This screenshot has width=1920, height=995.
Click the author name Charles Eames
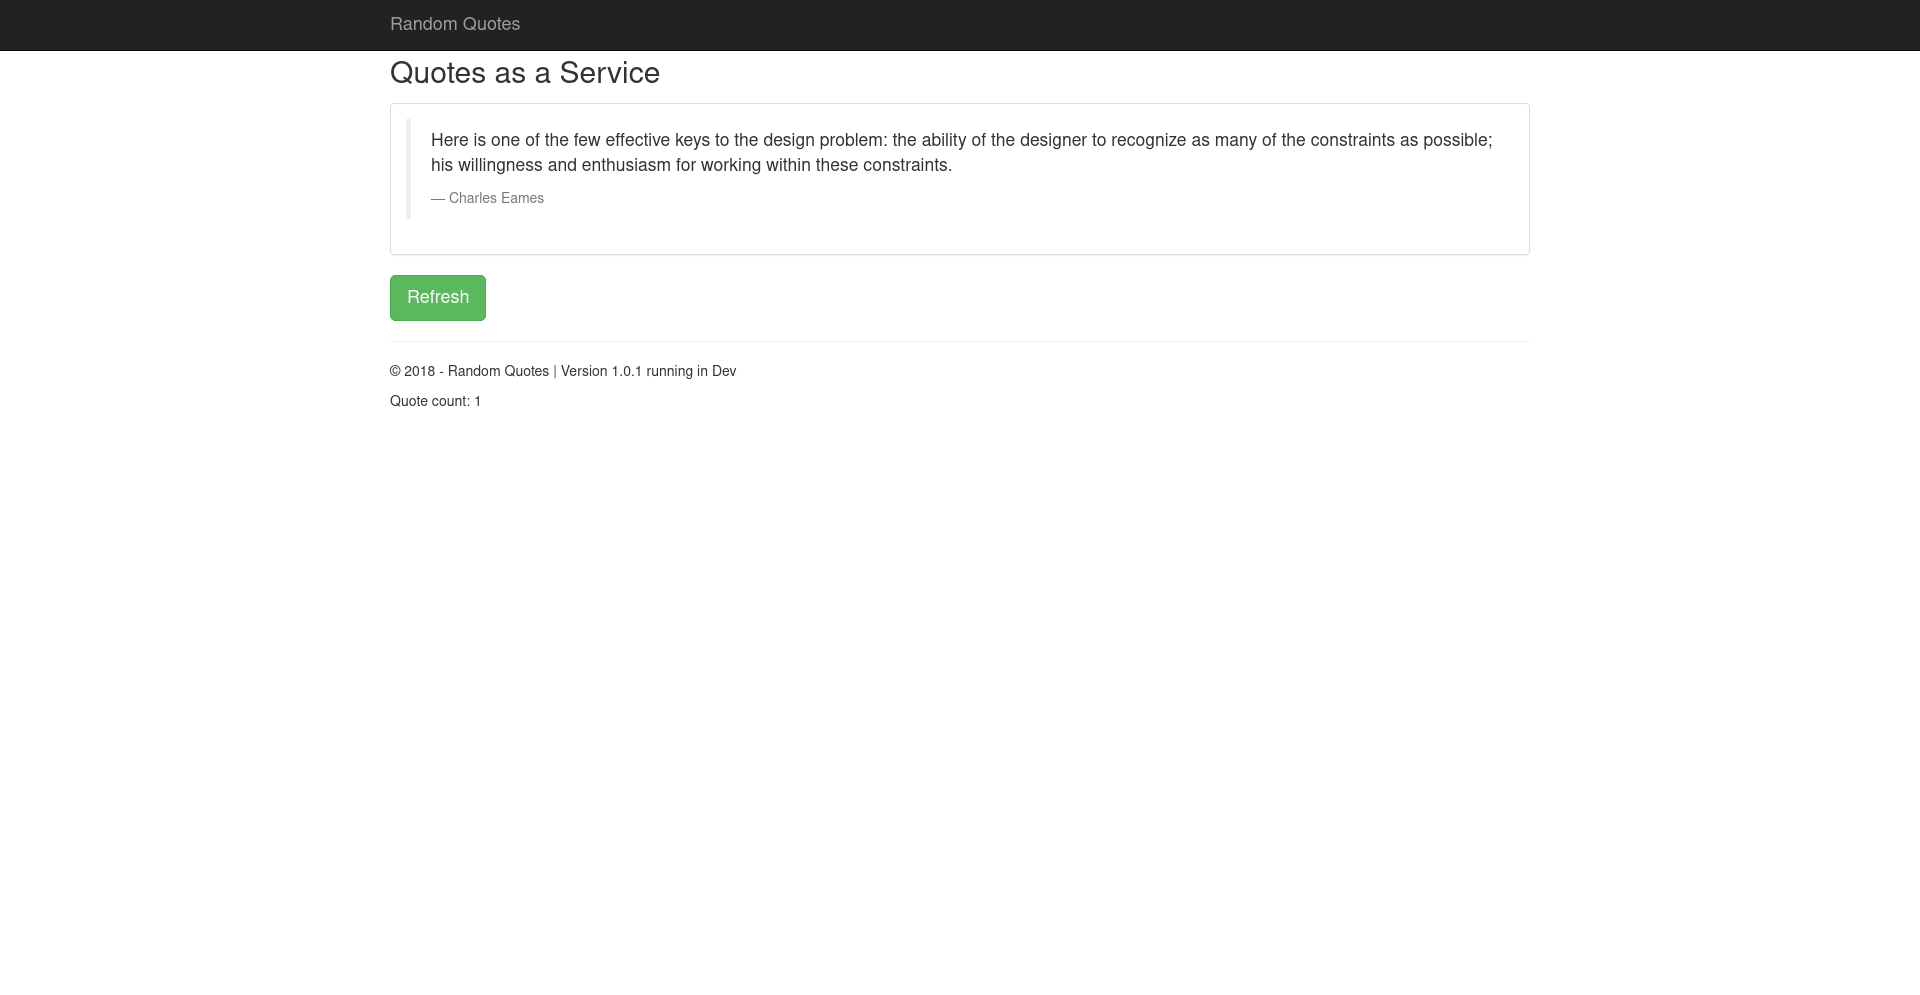[496, 198]
